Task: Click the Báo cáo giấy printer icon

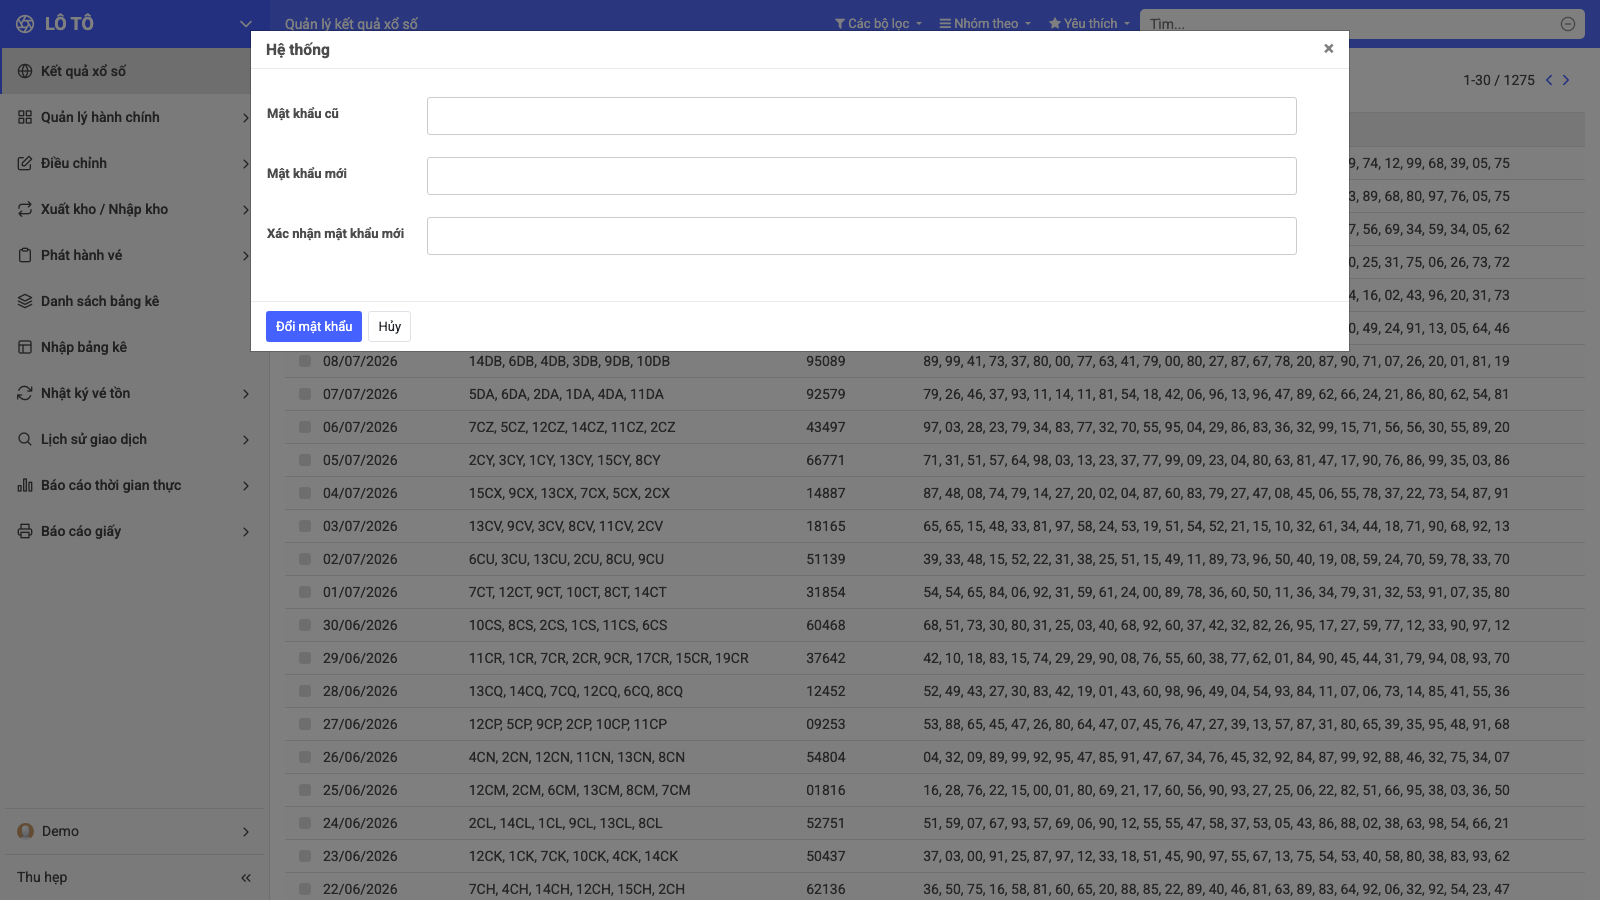Action: (x=25, y=531)
